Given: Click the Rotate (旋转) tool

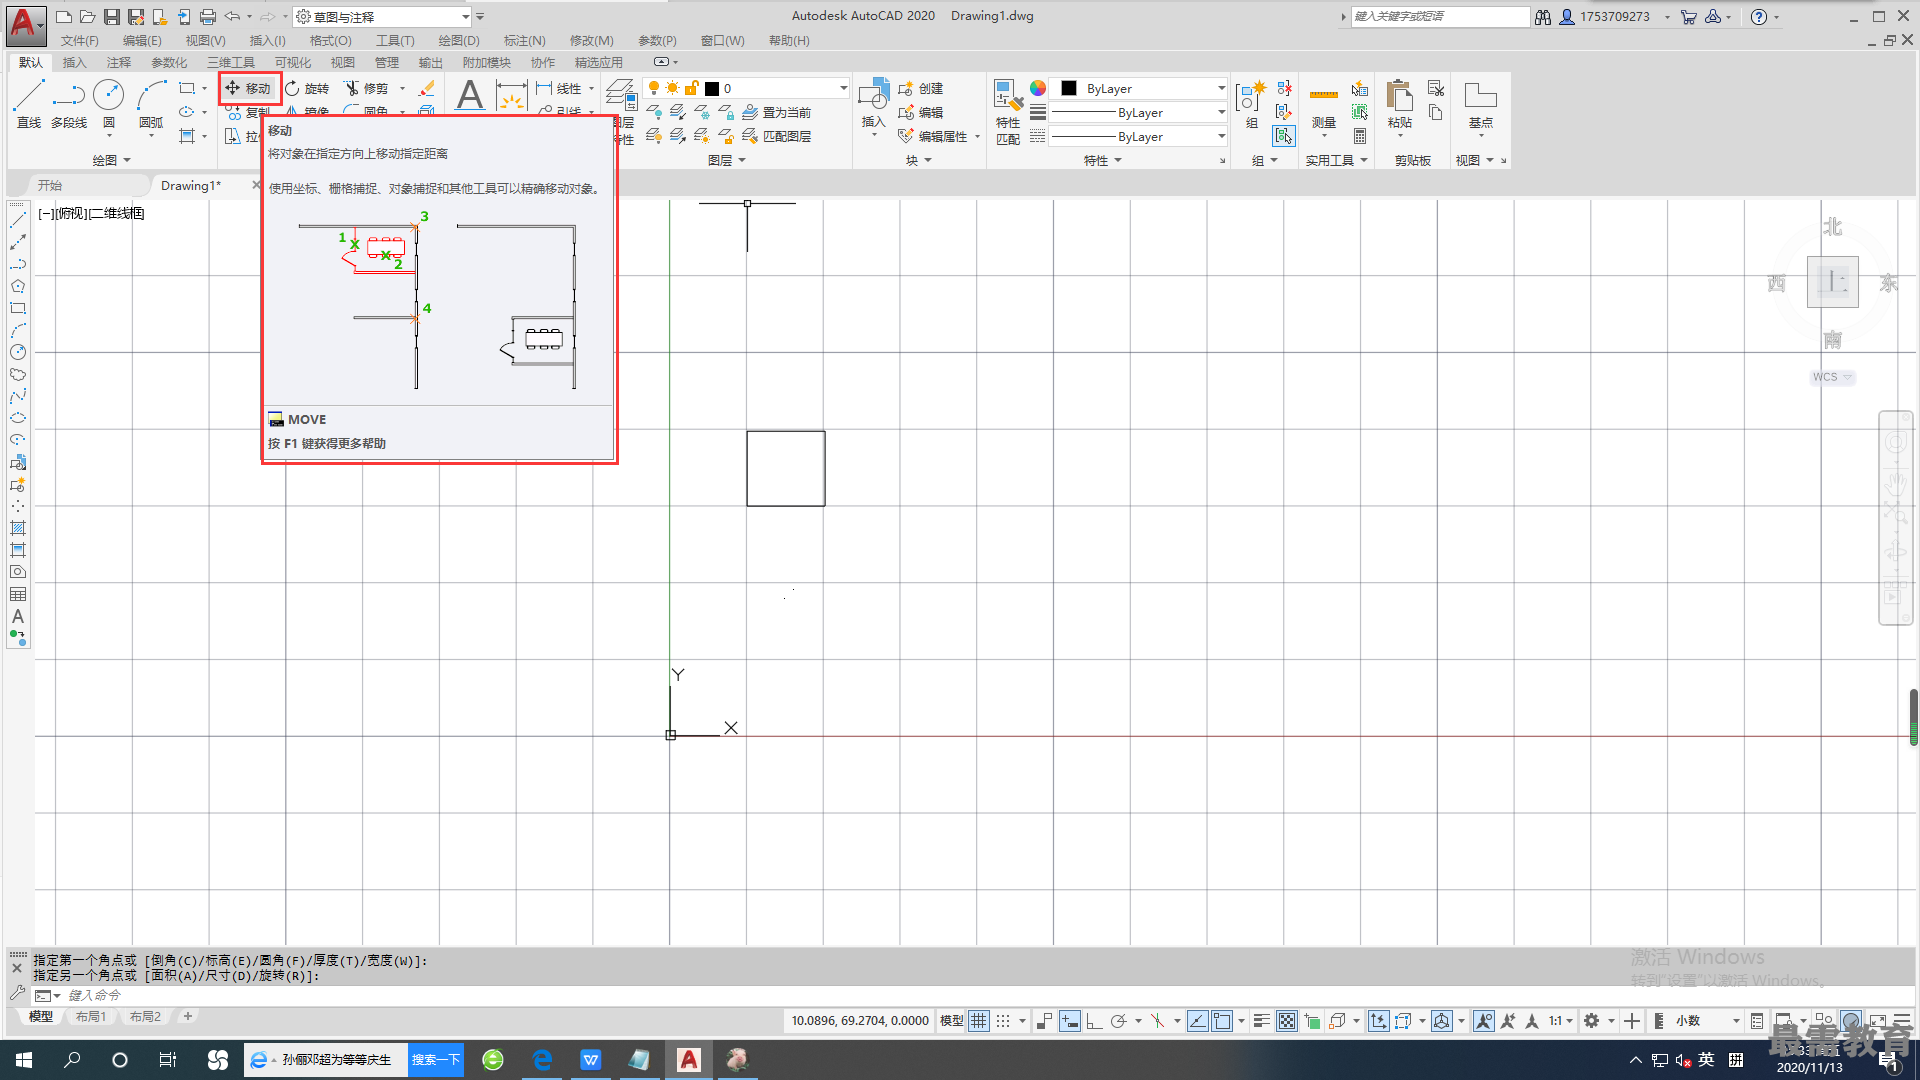Looking at the screenshot, I should pyautogui.click(x=307, y=88).
